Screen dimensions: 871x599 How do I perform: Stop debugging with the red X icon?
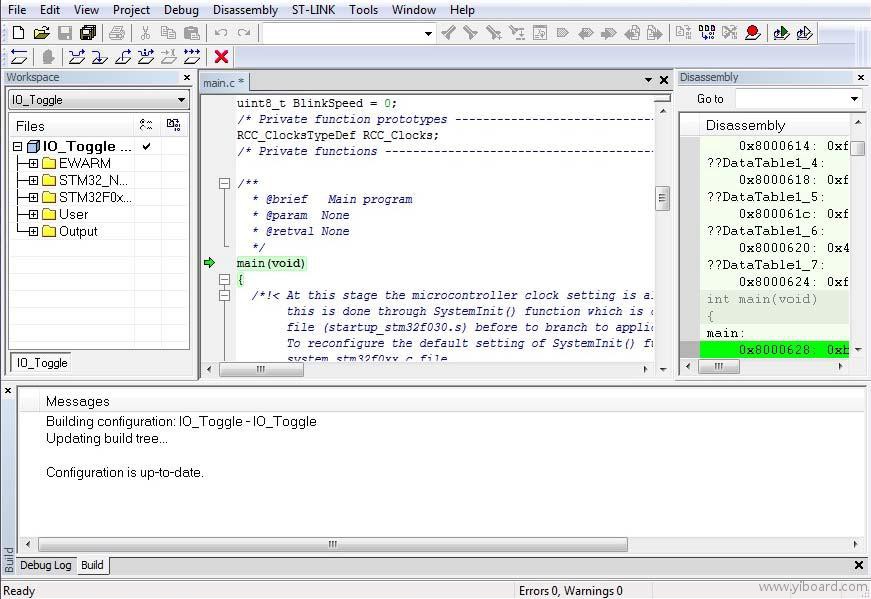click(x=221, y=57)
